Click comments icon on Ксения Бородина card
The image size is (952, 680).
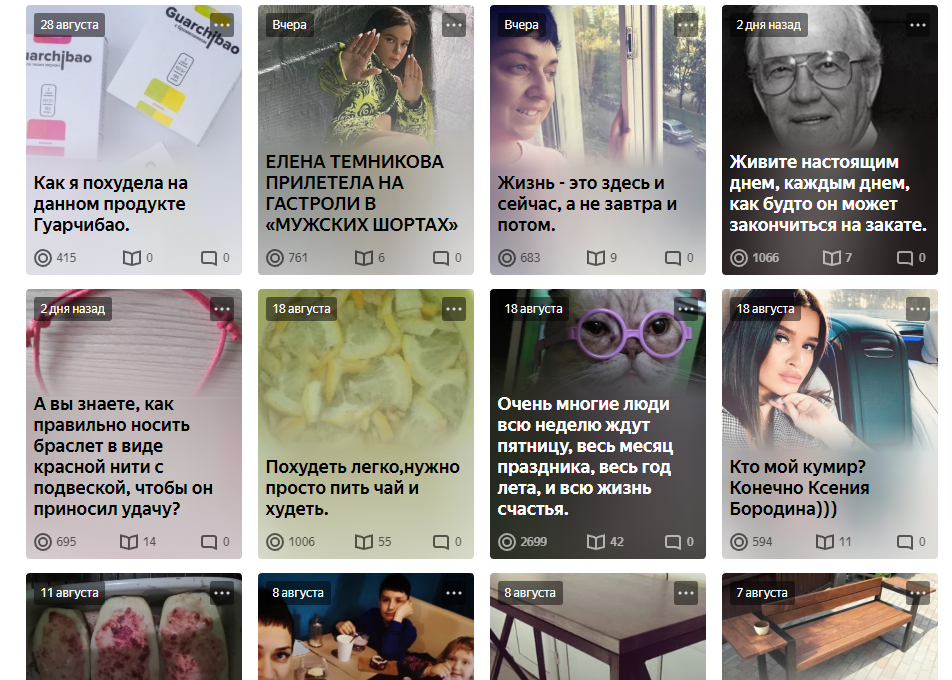click(905, 542)
